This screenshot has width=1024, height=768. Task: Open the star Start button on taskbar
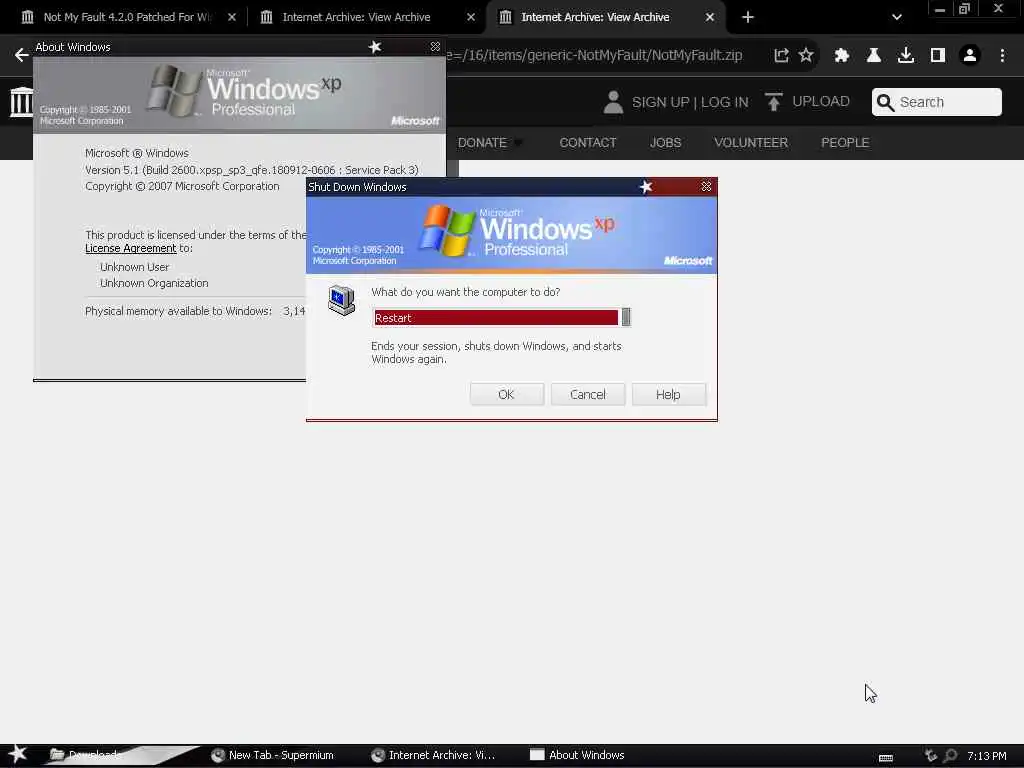tap(18, 755)
